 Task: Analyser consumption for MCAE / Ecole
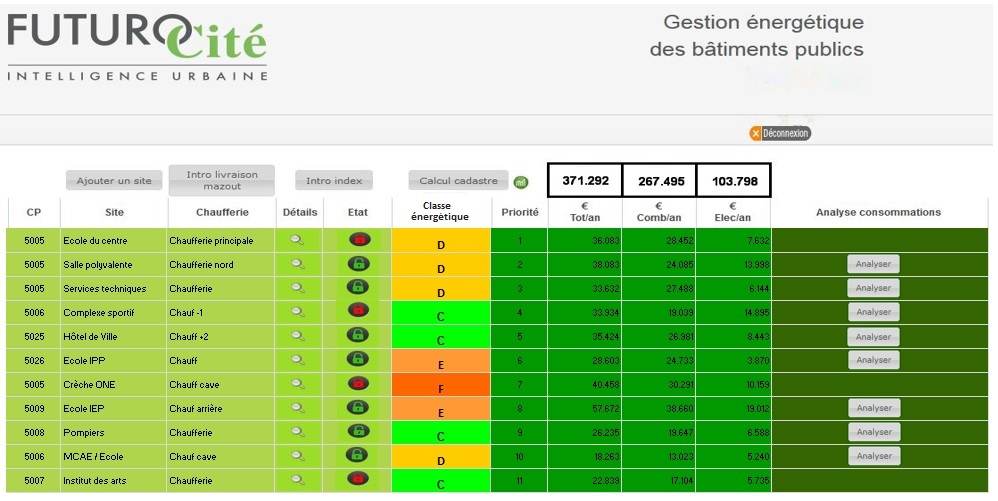click(873, 456)
